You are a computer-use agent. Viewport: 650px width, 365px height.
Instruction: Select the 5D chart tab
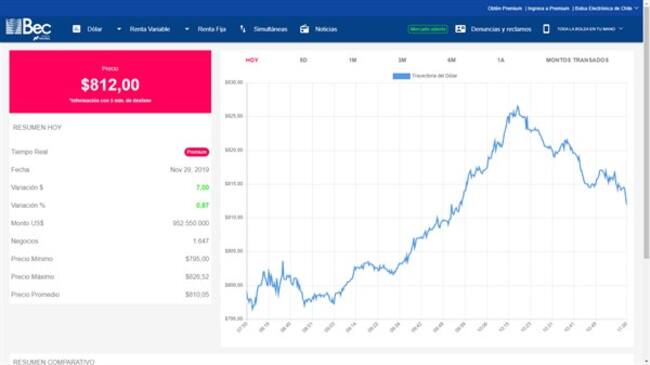pos(303,60)
